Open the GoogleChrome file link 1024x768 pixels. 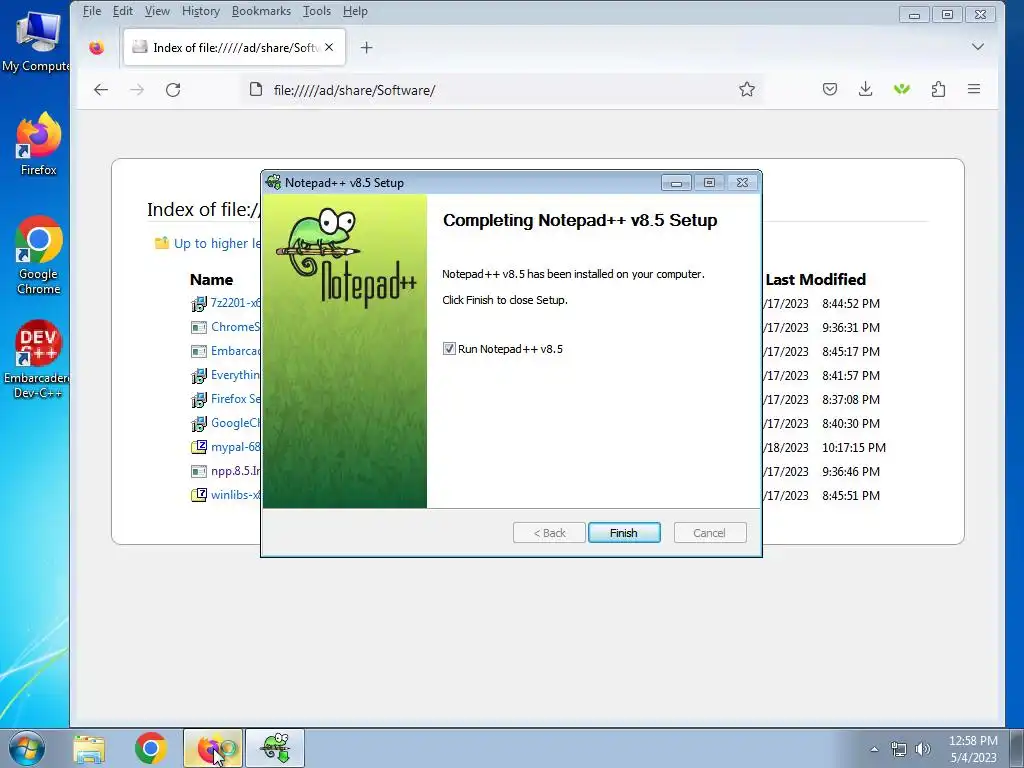pyautogui.click(x=235, y=423)
